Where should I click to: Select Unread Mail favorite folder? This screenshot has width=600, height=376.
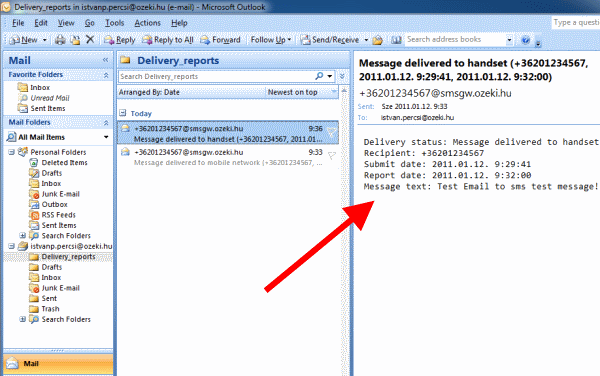(x=50, y=98)
